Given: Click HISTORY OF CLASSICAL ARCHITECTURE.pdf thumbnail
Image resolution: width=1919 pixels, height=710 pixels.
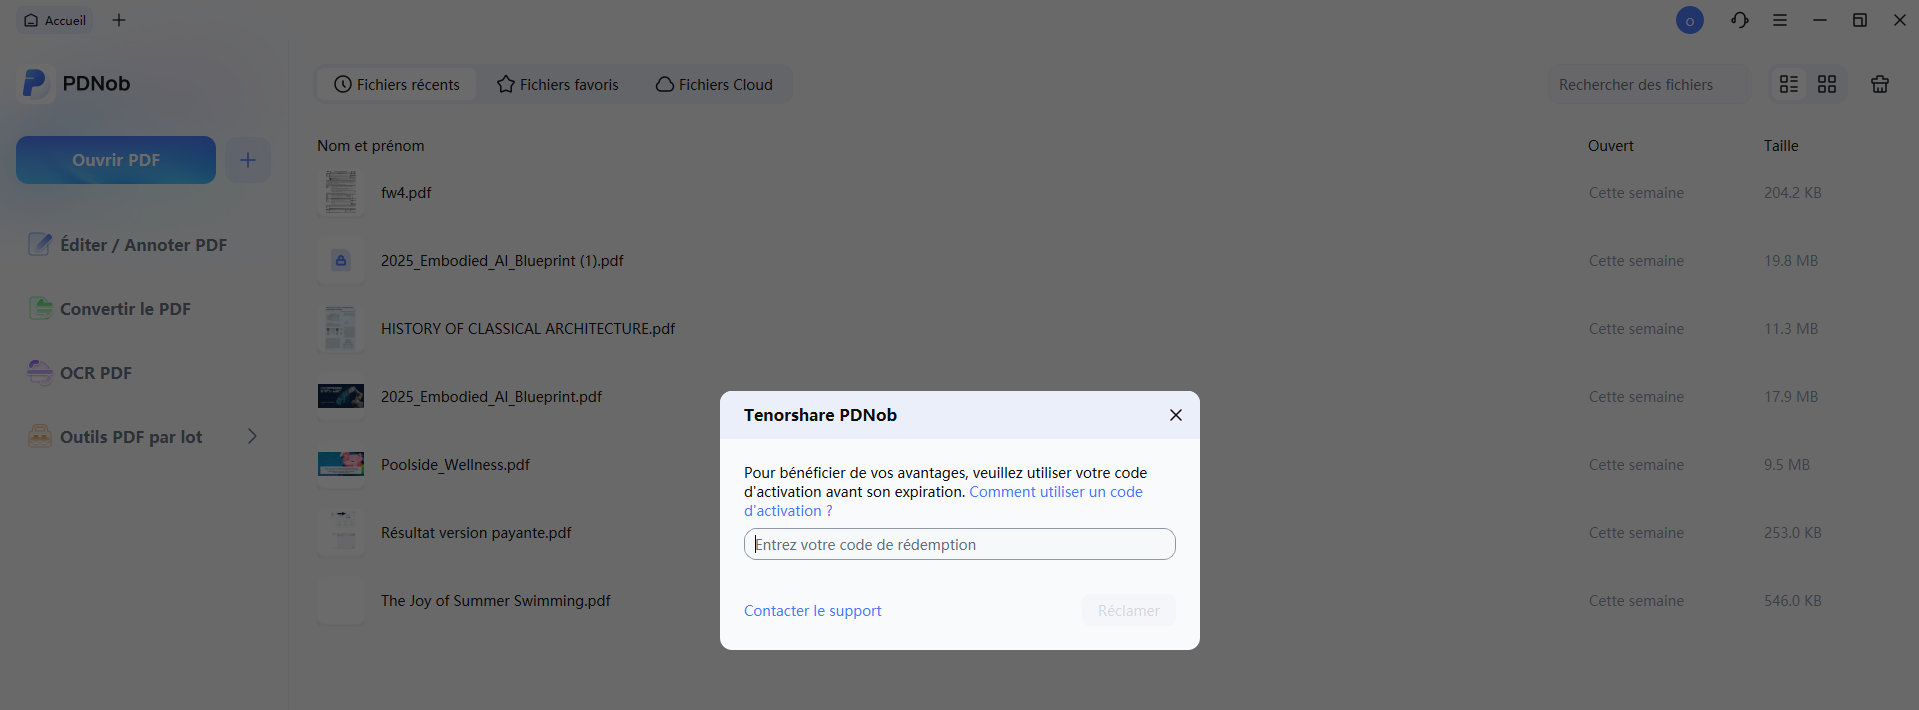Looking at the screenshot, I should pos(341,329).
